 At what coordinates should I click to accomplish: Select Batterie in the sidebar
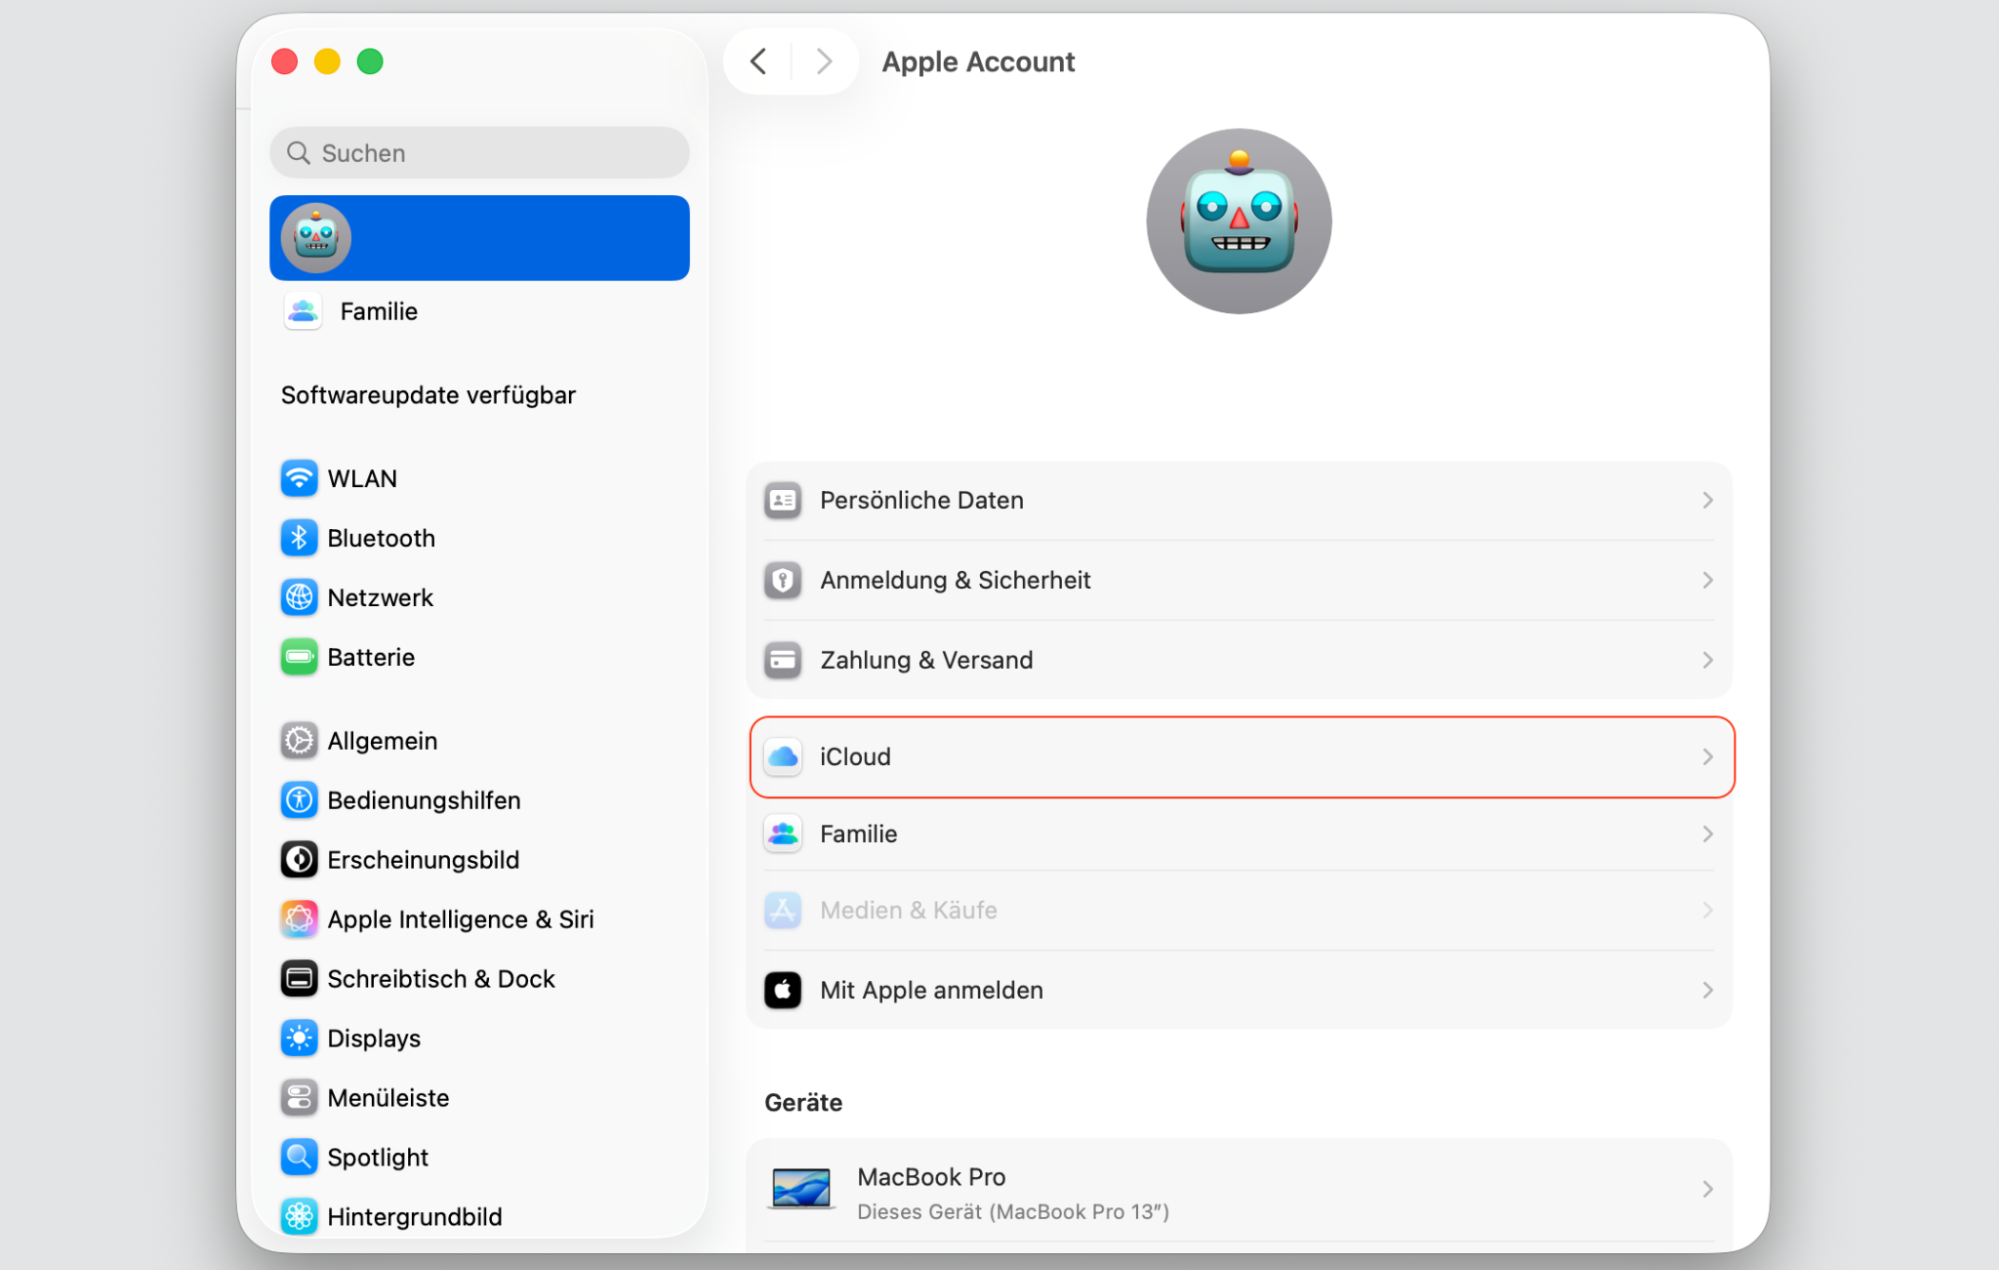479,657
